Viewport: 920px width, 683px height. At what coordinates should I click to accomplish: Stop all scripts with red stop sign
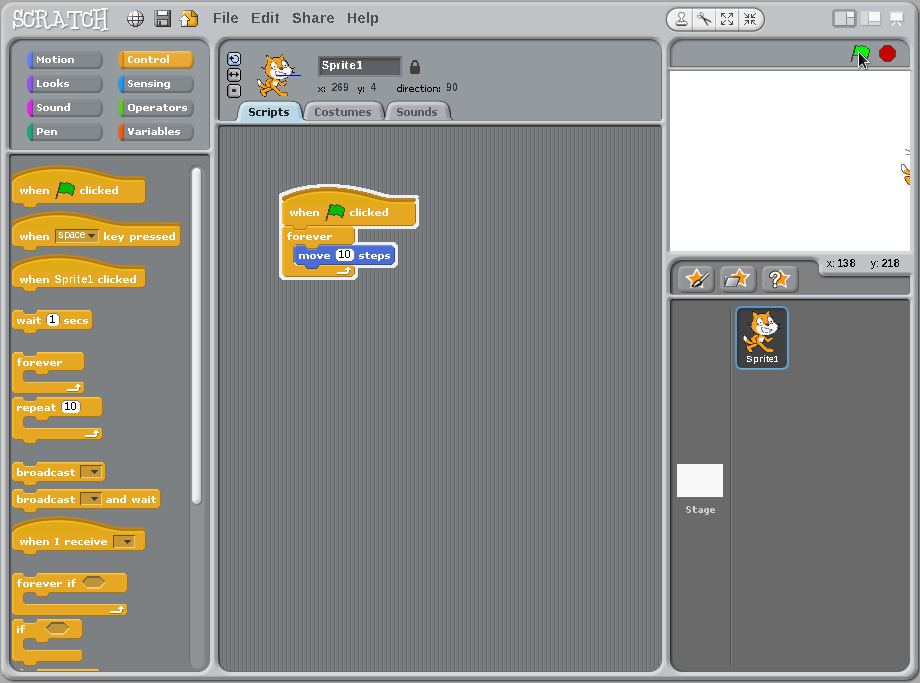(887, 54)
